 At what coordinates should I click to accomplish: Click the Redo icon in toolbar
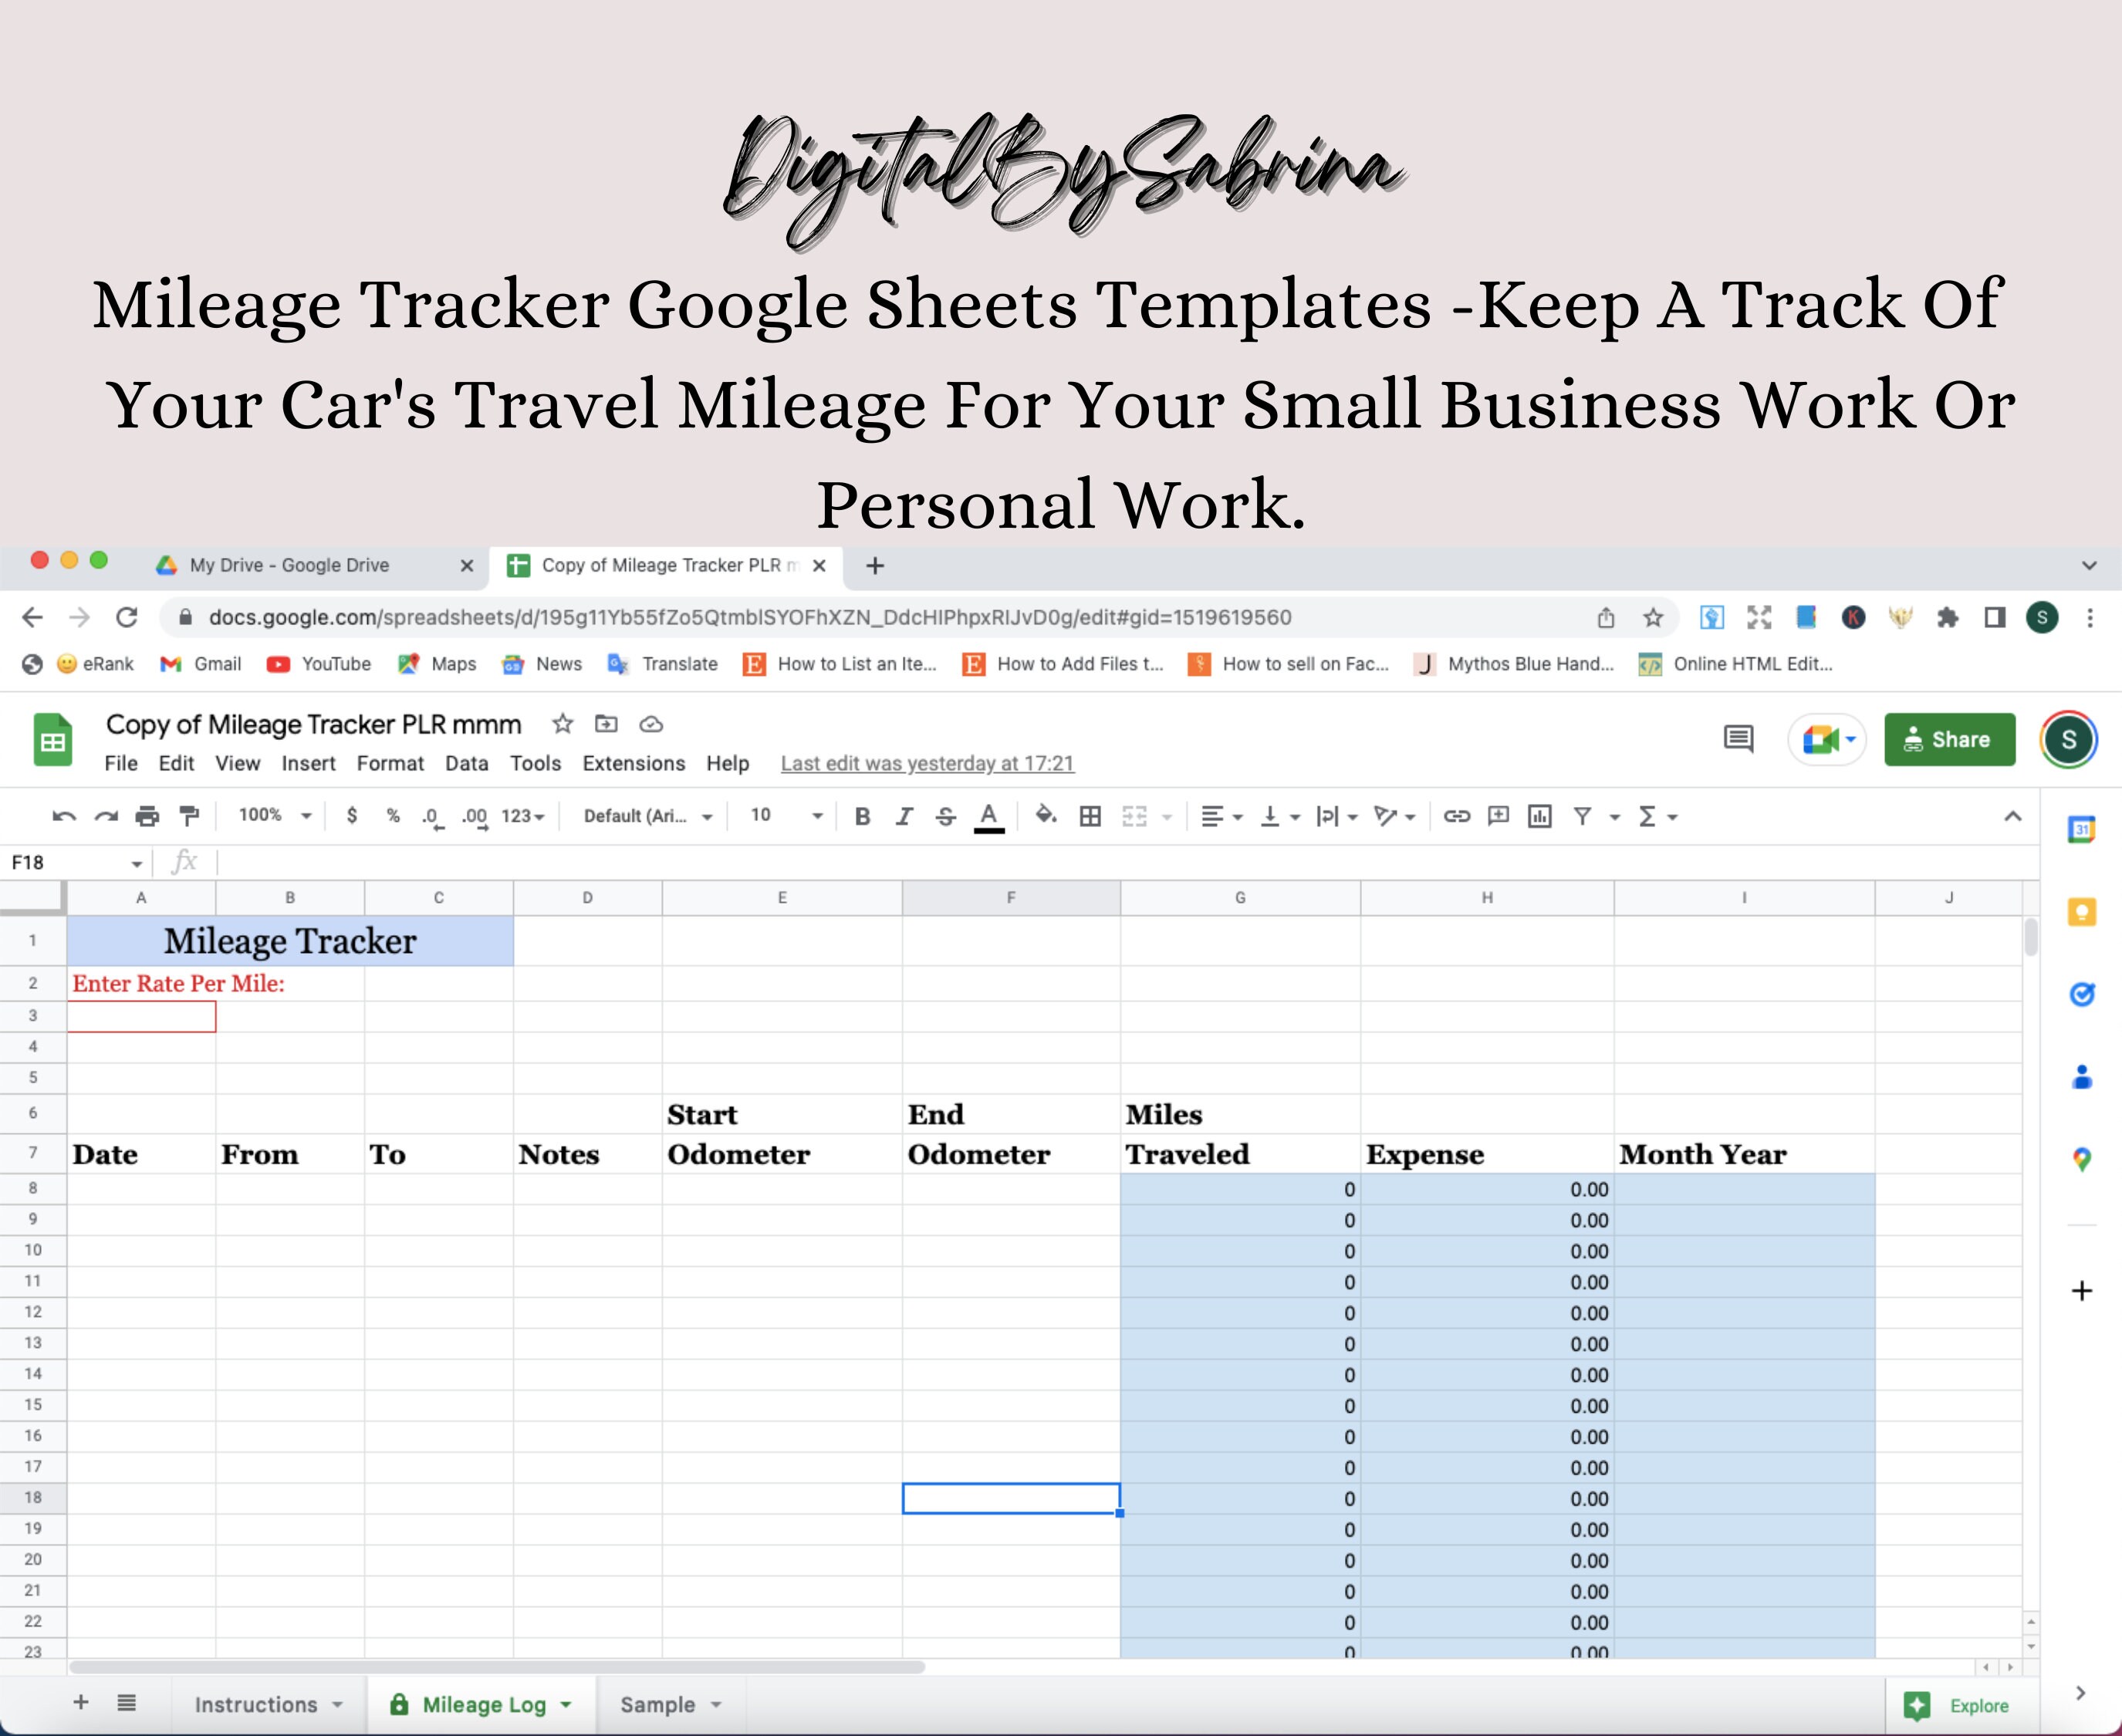click(106, 817)
